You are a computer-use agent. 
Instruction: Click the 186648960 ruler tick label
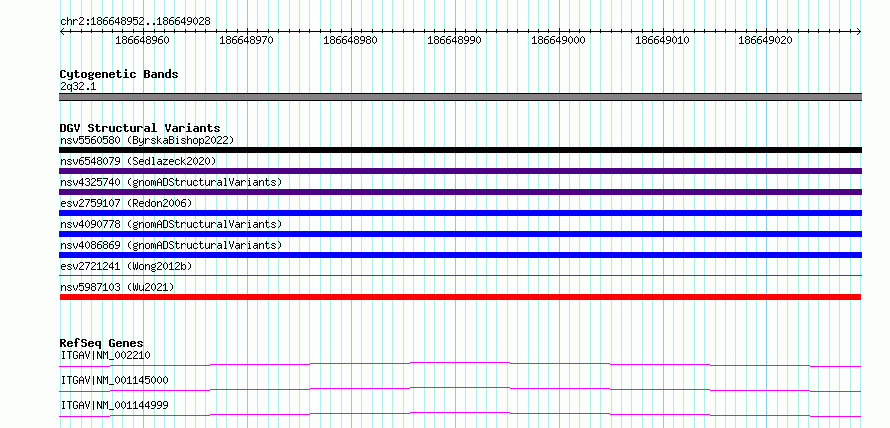coord(142,40)
